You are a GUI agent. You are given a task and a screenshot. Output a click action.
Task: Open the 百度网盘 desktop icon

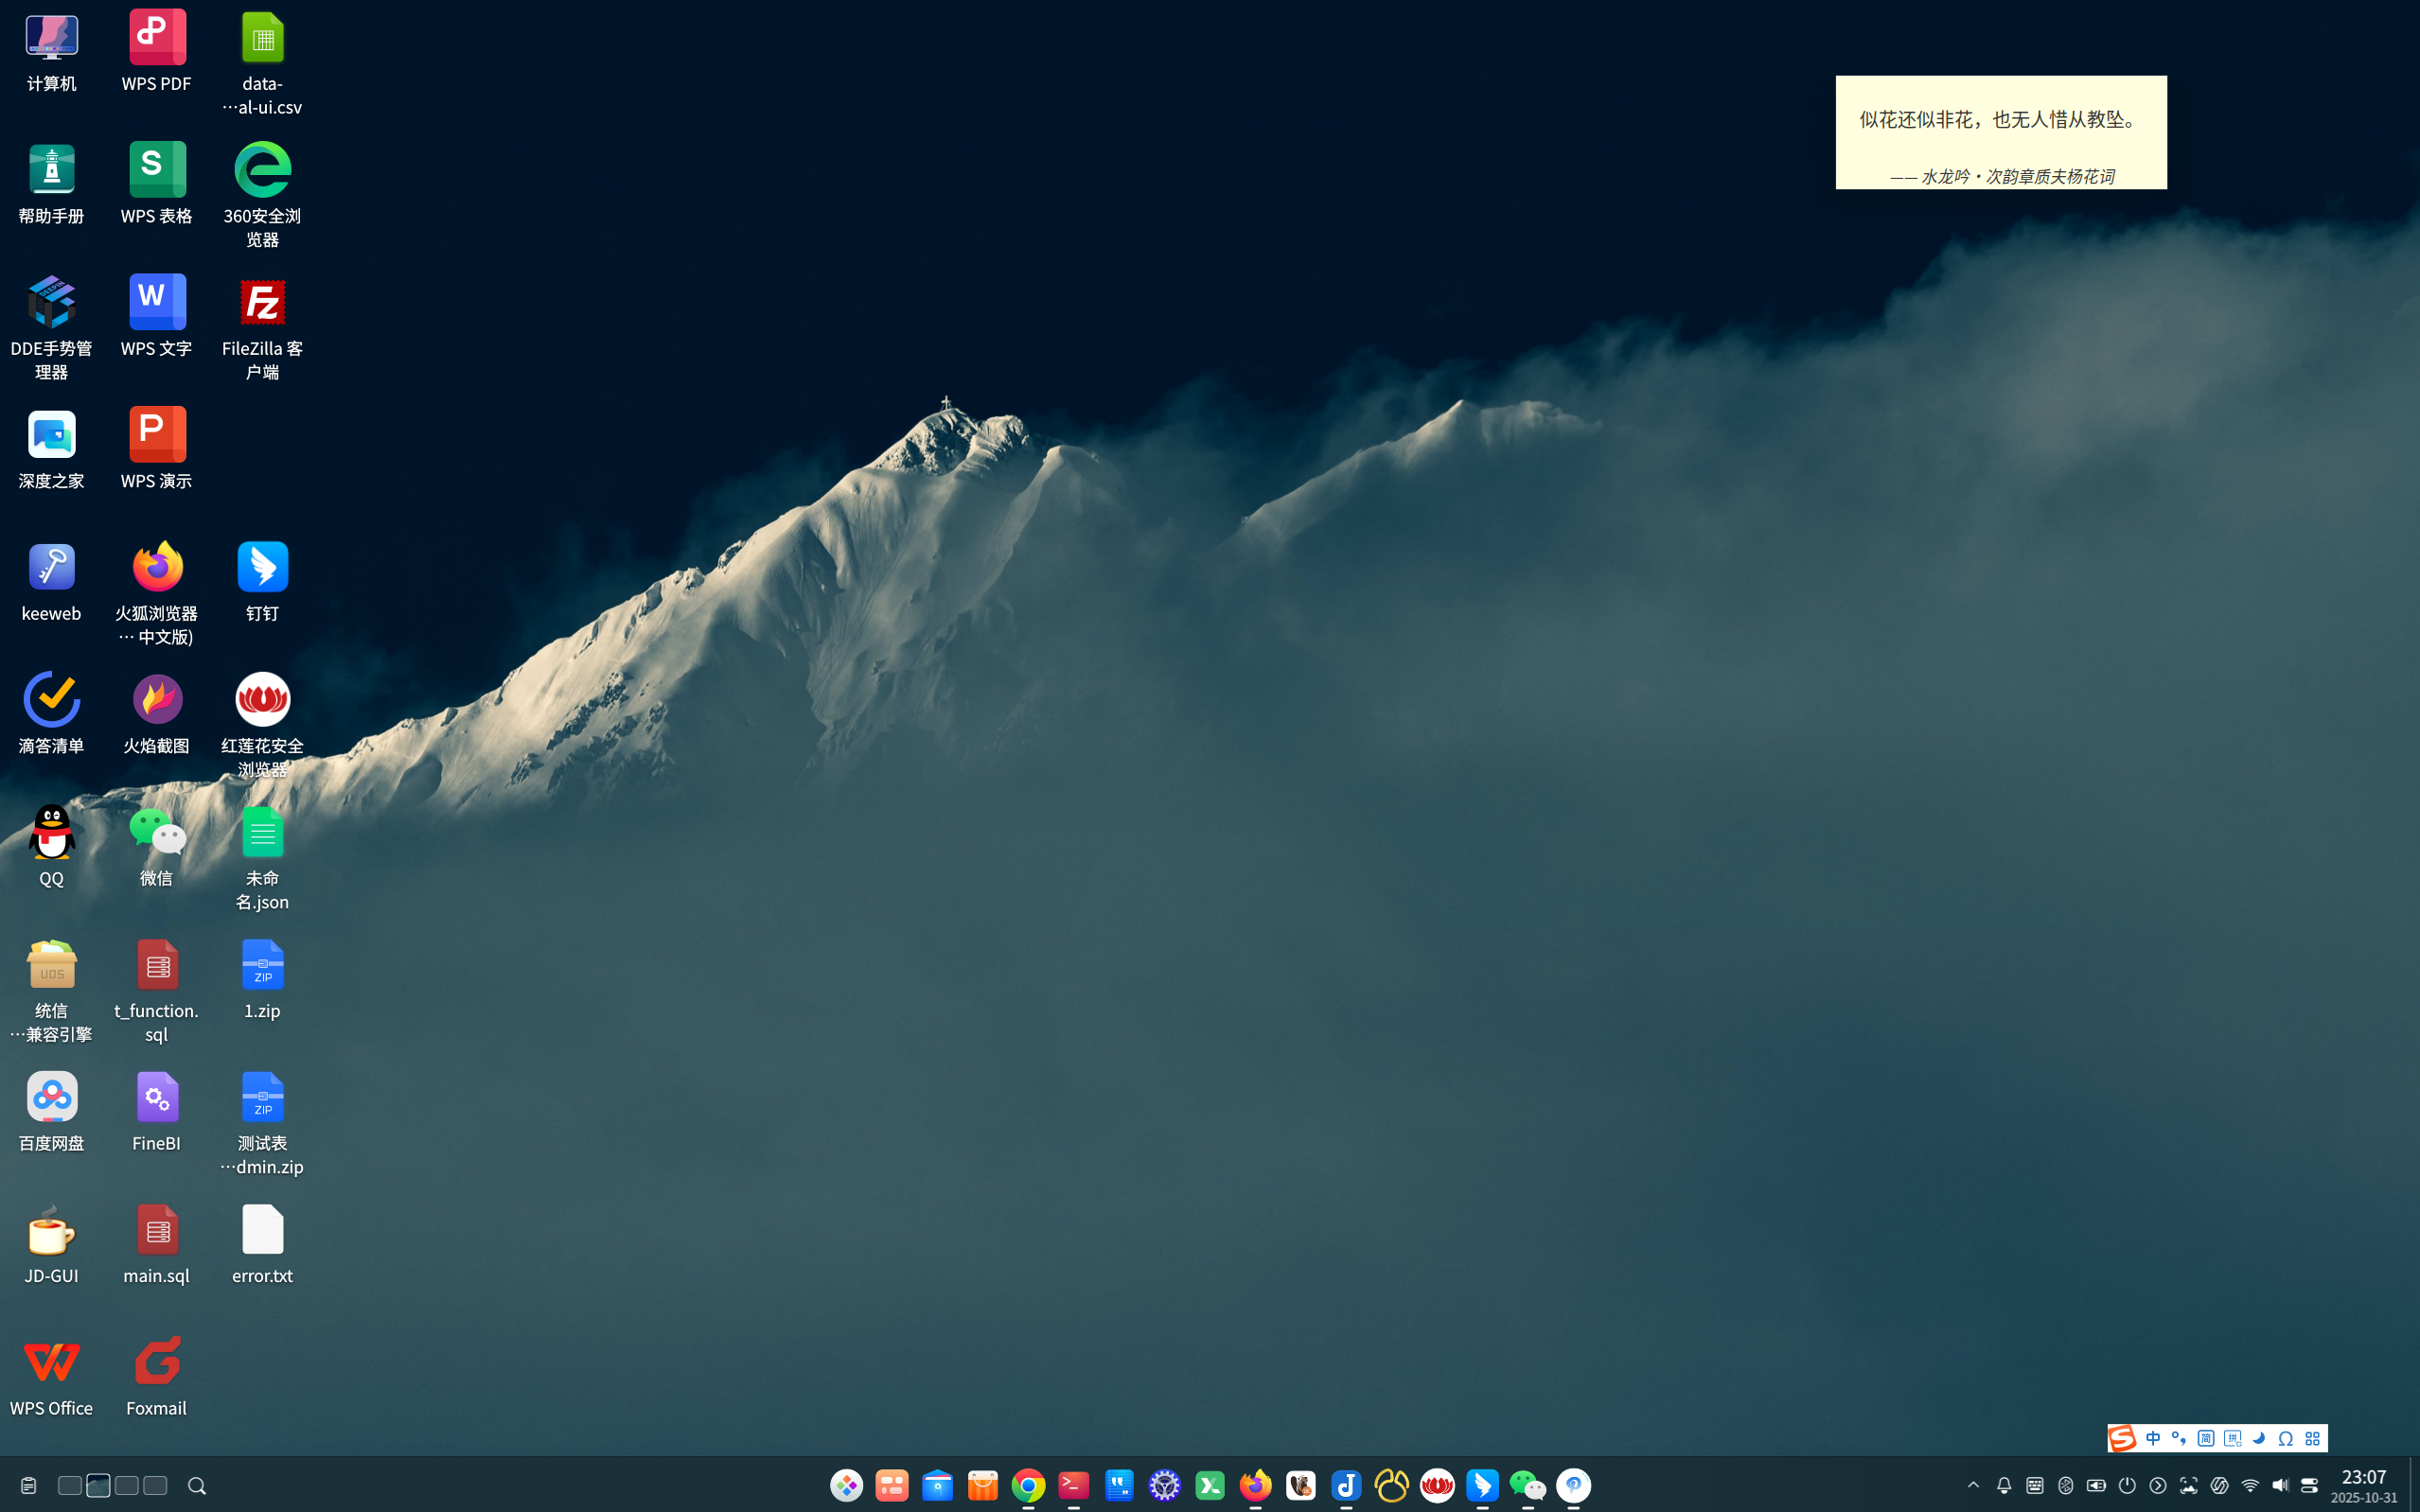click(x=51, y=1097)
